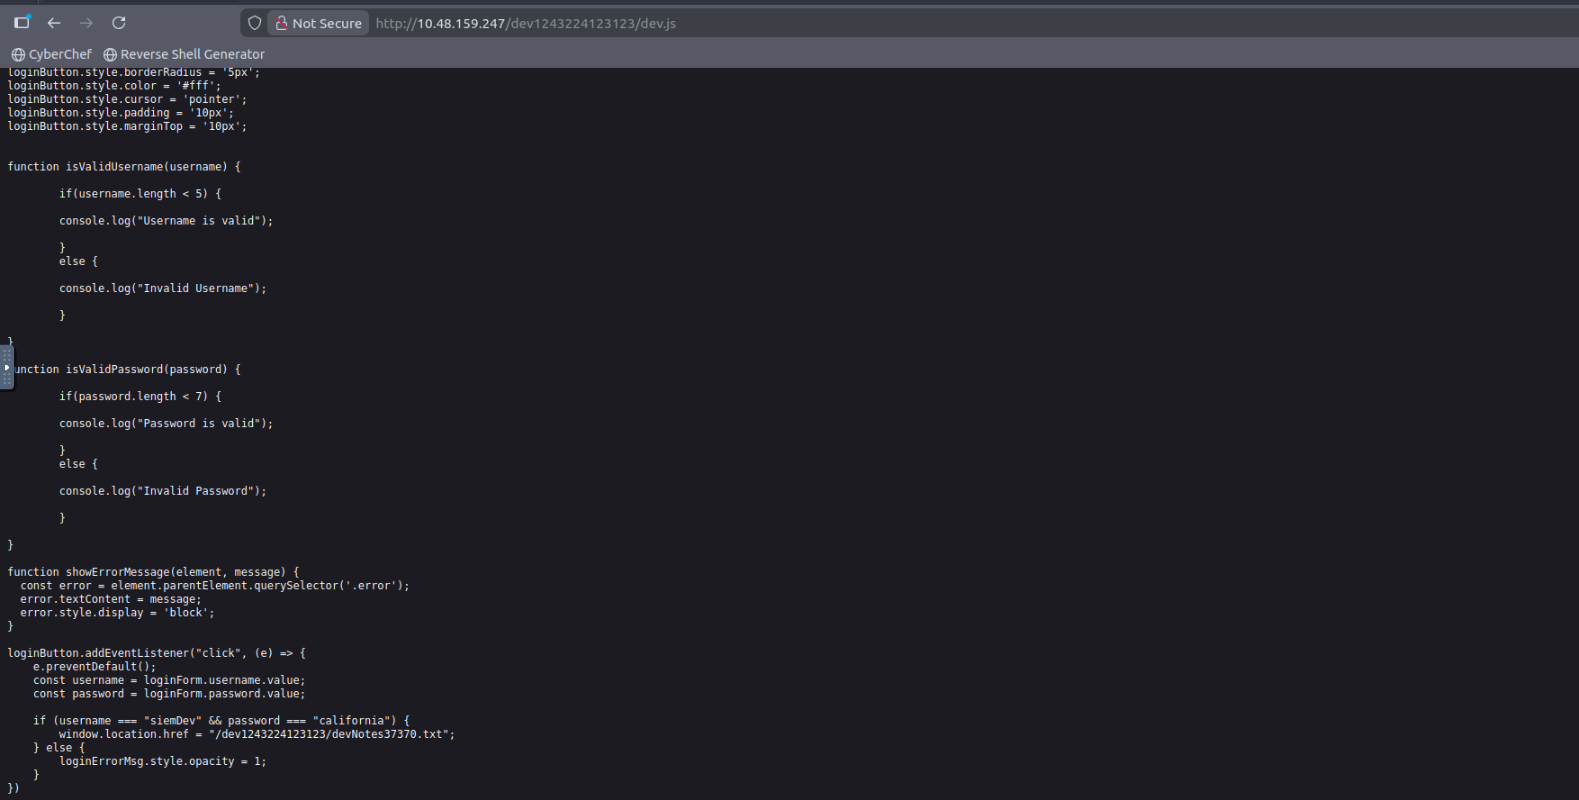Click the forward navigation arrow

pos(86,23)
